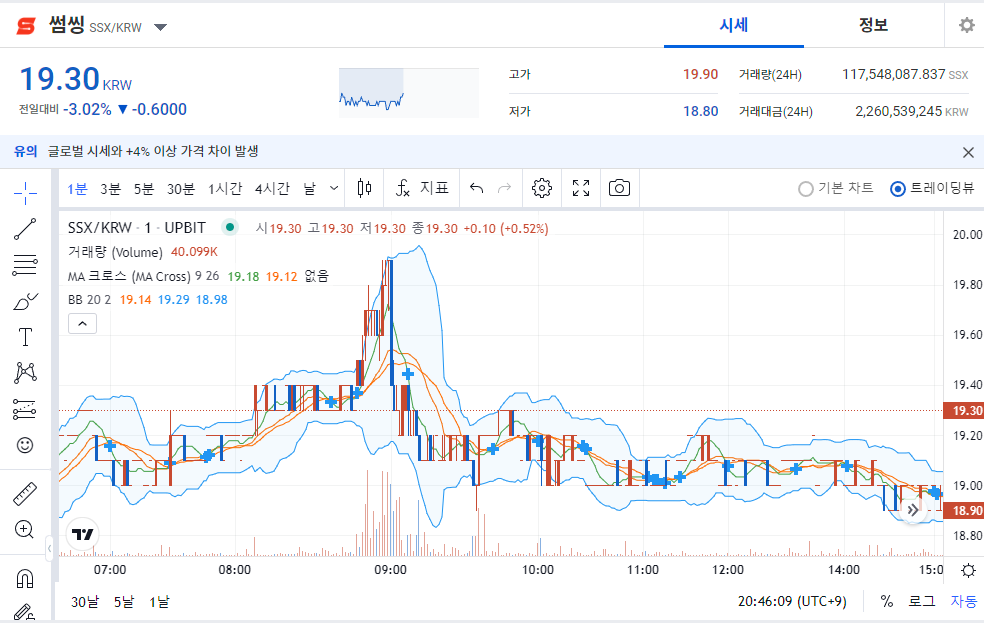Image resolution: width=984 pixels, height=623 pixels.
Task: Click the 18.90 price label on scale
Action: (x=963, y=511)
